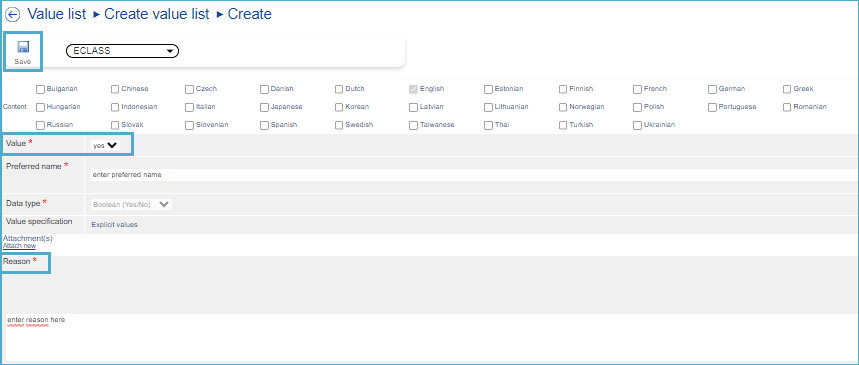Tick the Japanese language checkbox
859x365 pixels.
[264, 107]
